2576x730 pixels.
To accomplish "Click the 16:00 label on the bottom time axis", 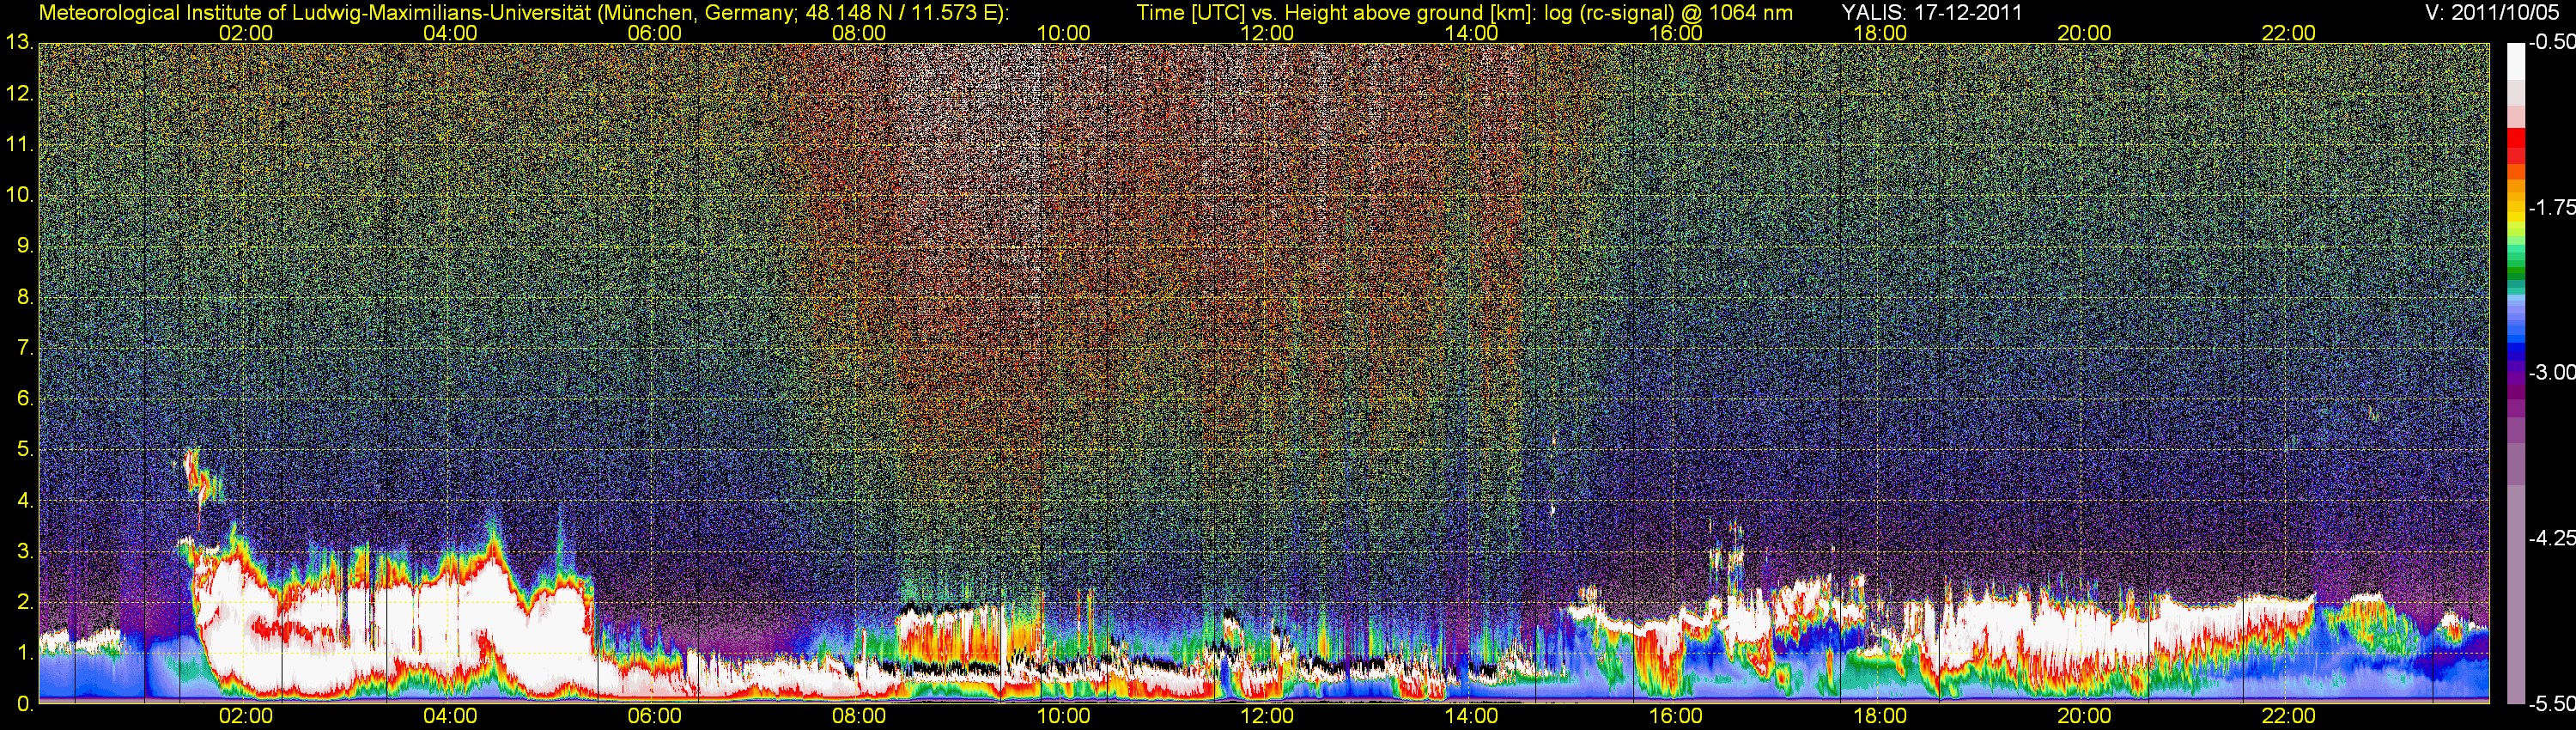I will 1676,717.
